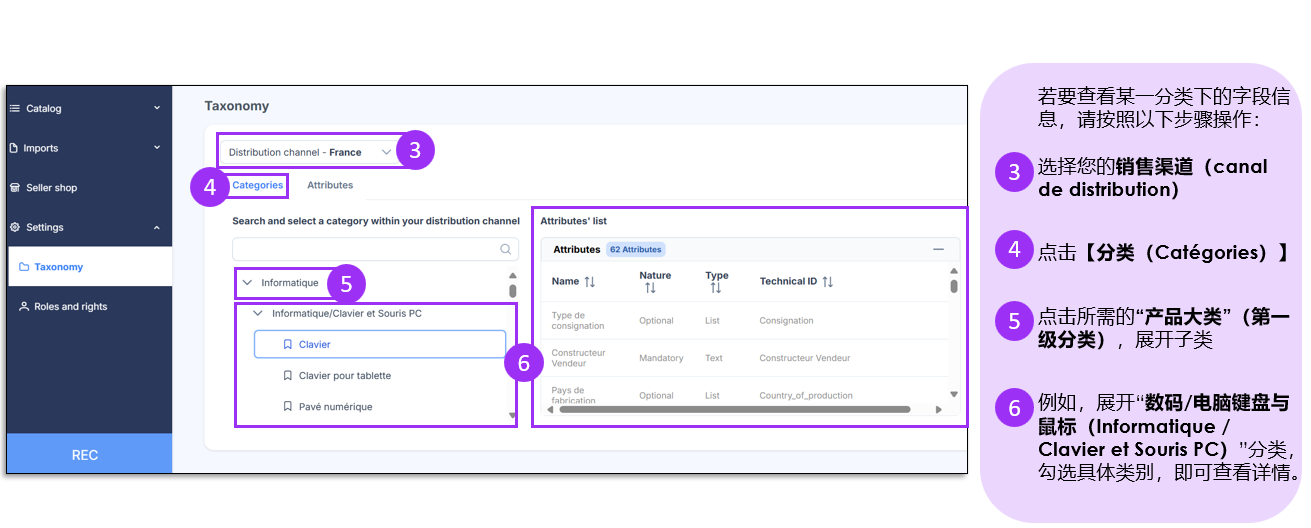Click the bookmark icon beside Clavier
The height and width of the screenshot is (528, 1311).
point(288,345)
